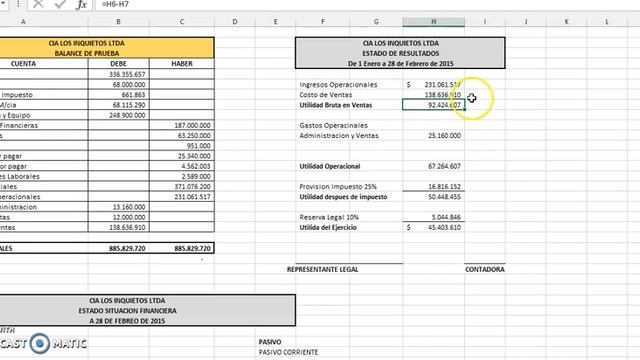Select column B header

pyautogui.click(x=118, y=22)
